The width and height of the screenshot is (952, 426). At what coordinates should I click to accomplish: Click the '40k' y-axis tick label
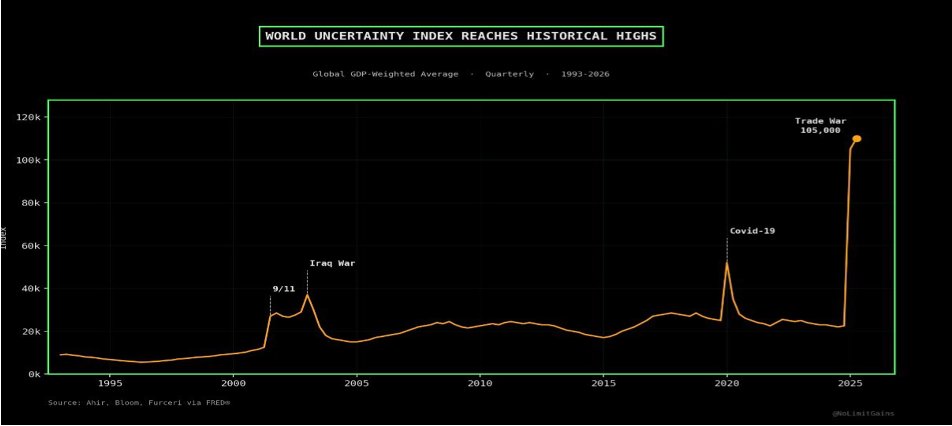[x=30, y=289]
